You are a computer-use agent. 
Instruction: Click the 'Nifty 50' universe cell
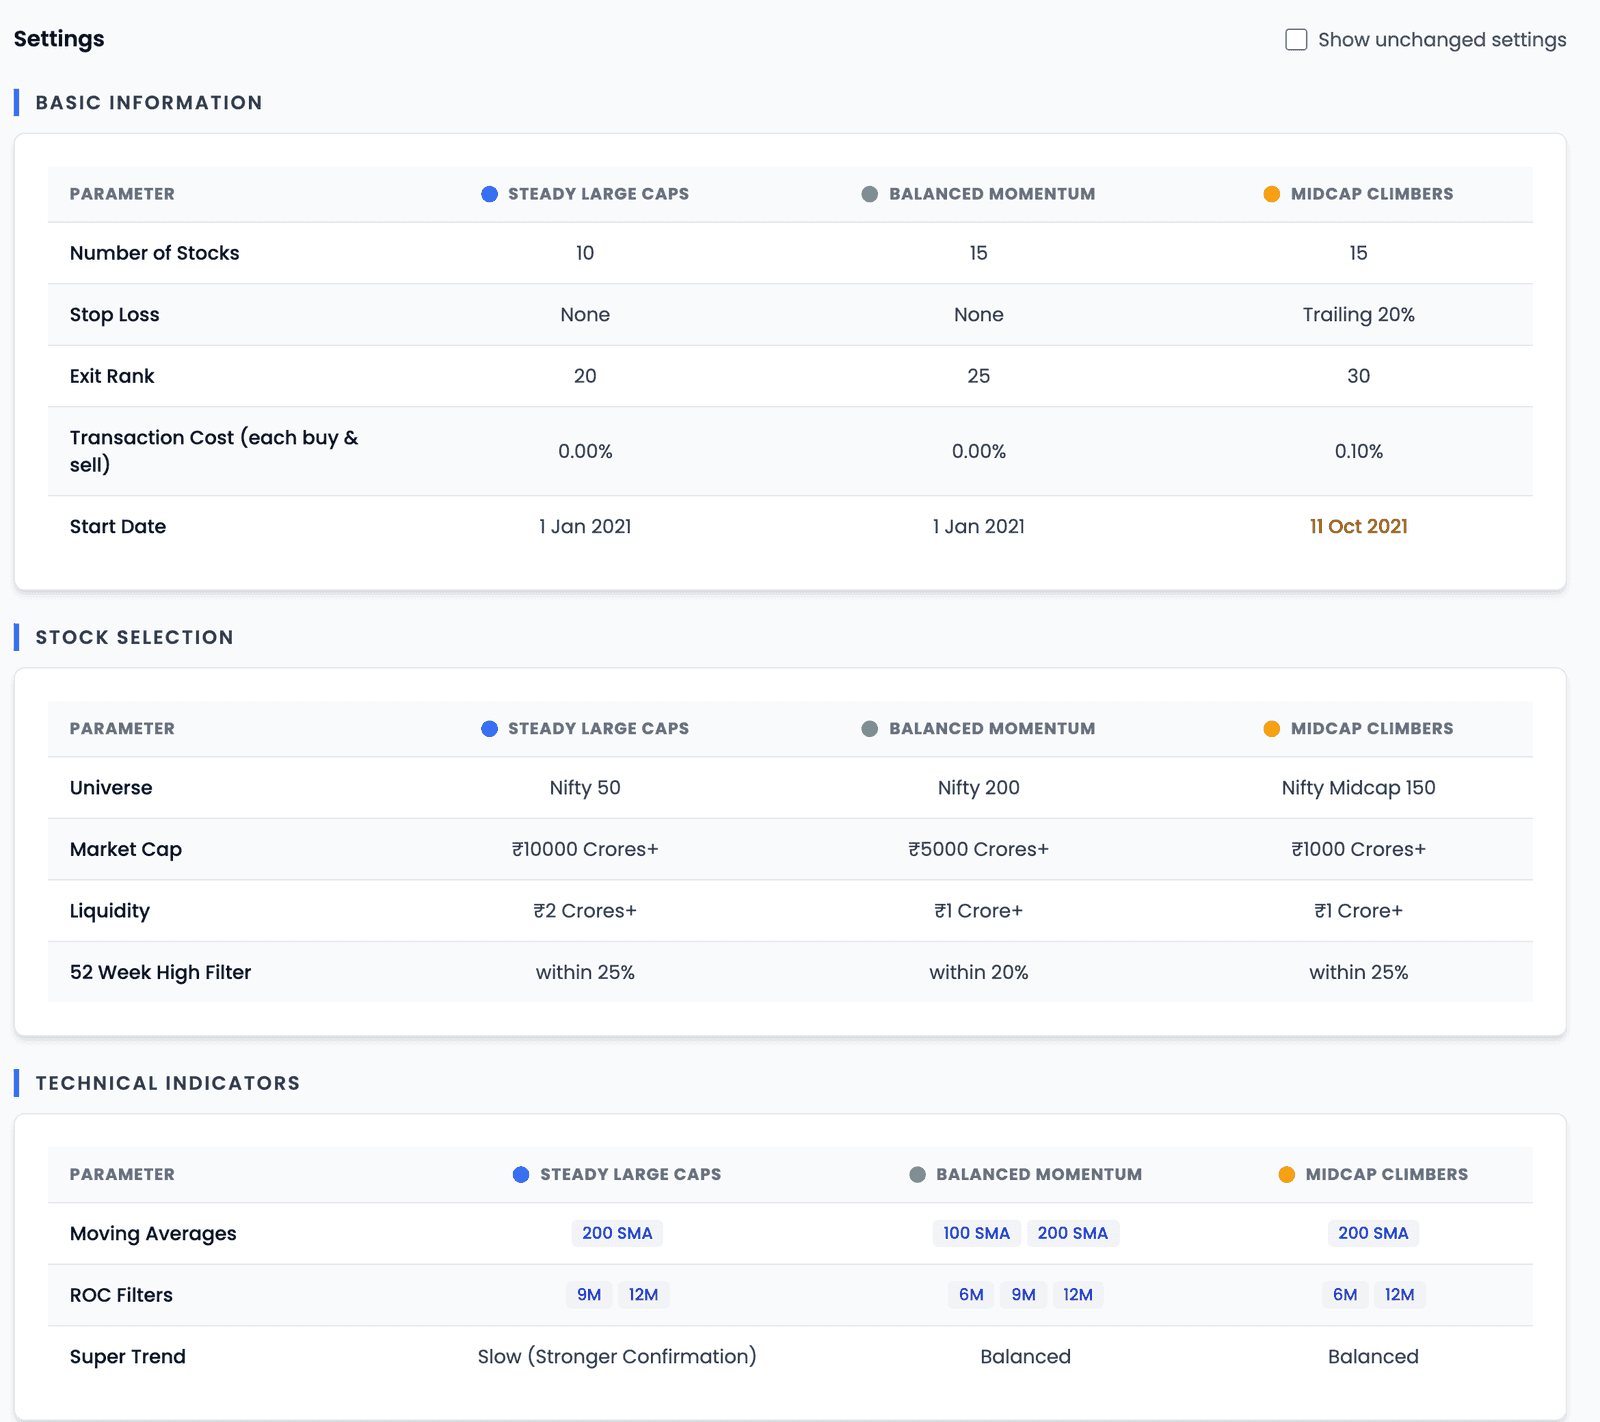[x=585, y=788]
